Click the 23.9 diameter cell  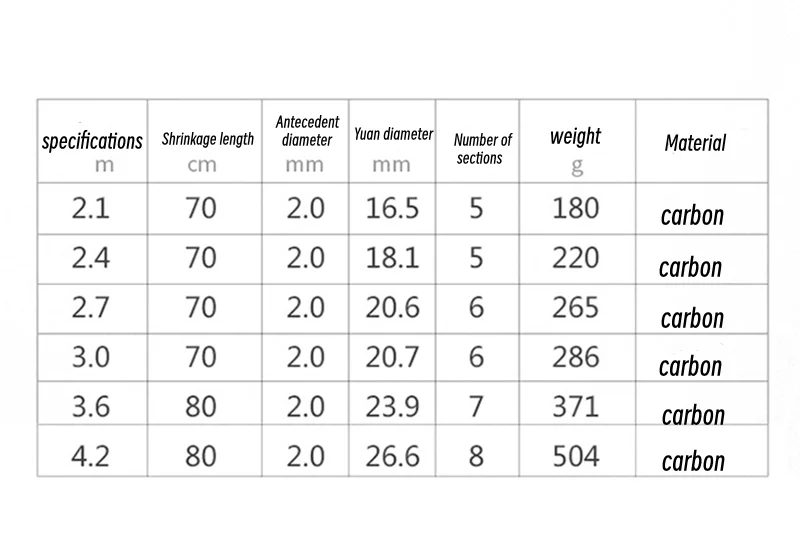[x=392, y=406]
